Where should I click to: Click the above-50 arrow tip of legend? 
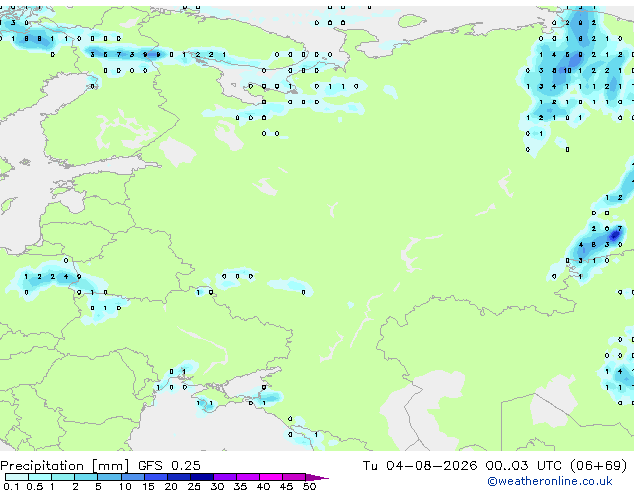click(317, 477)
